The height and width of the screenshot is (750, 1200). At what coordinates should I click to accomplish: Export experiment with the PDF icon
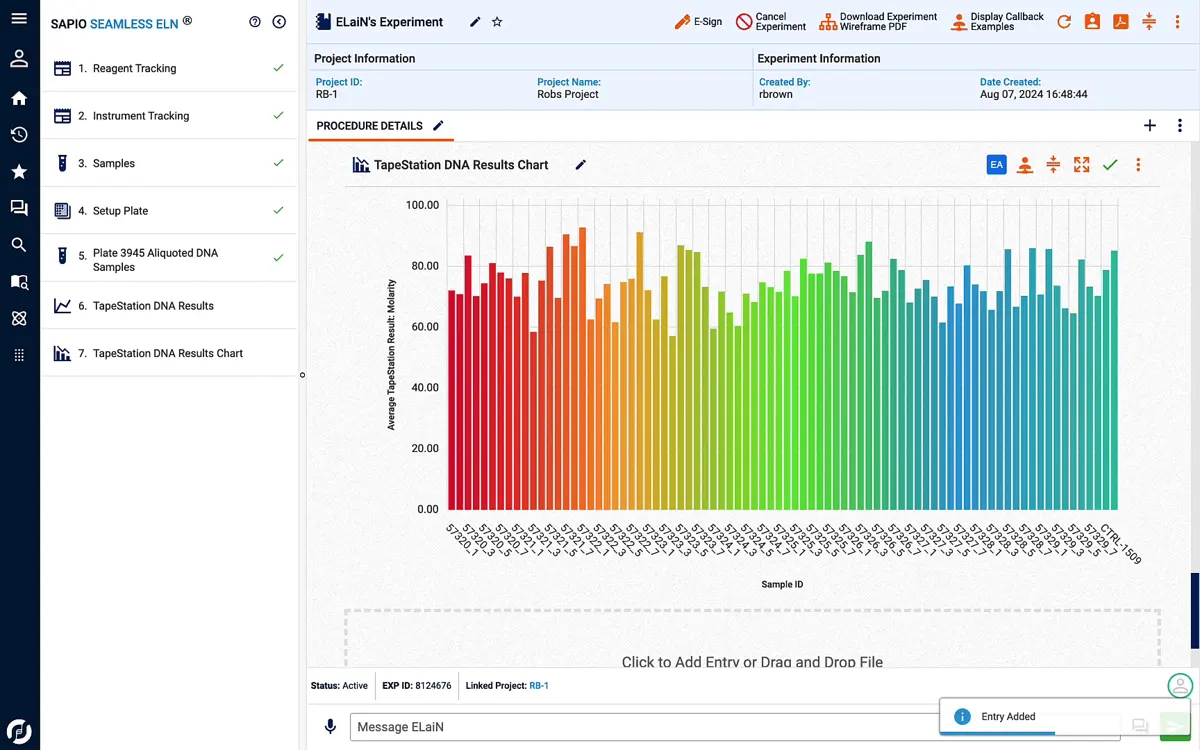[1121, 22]
